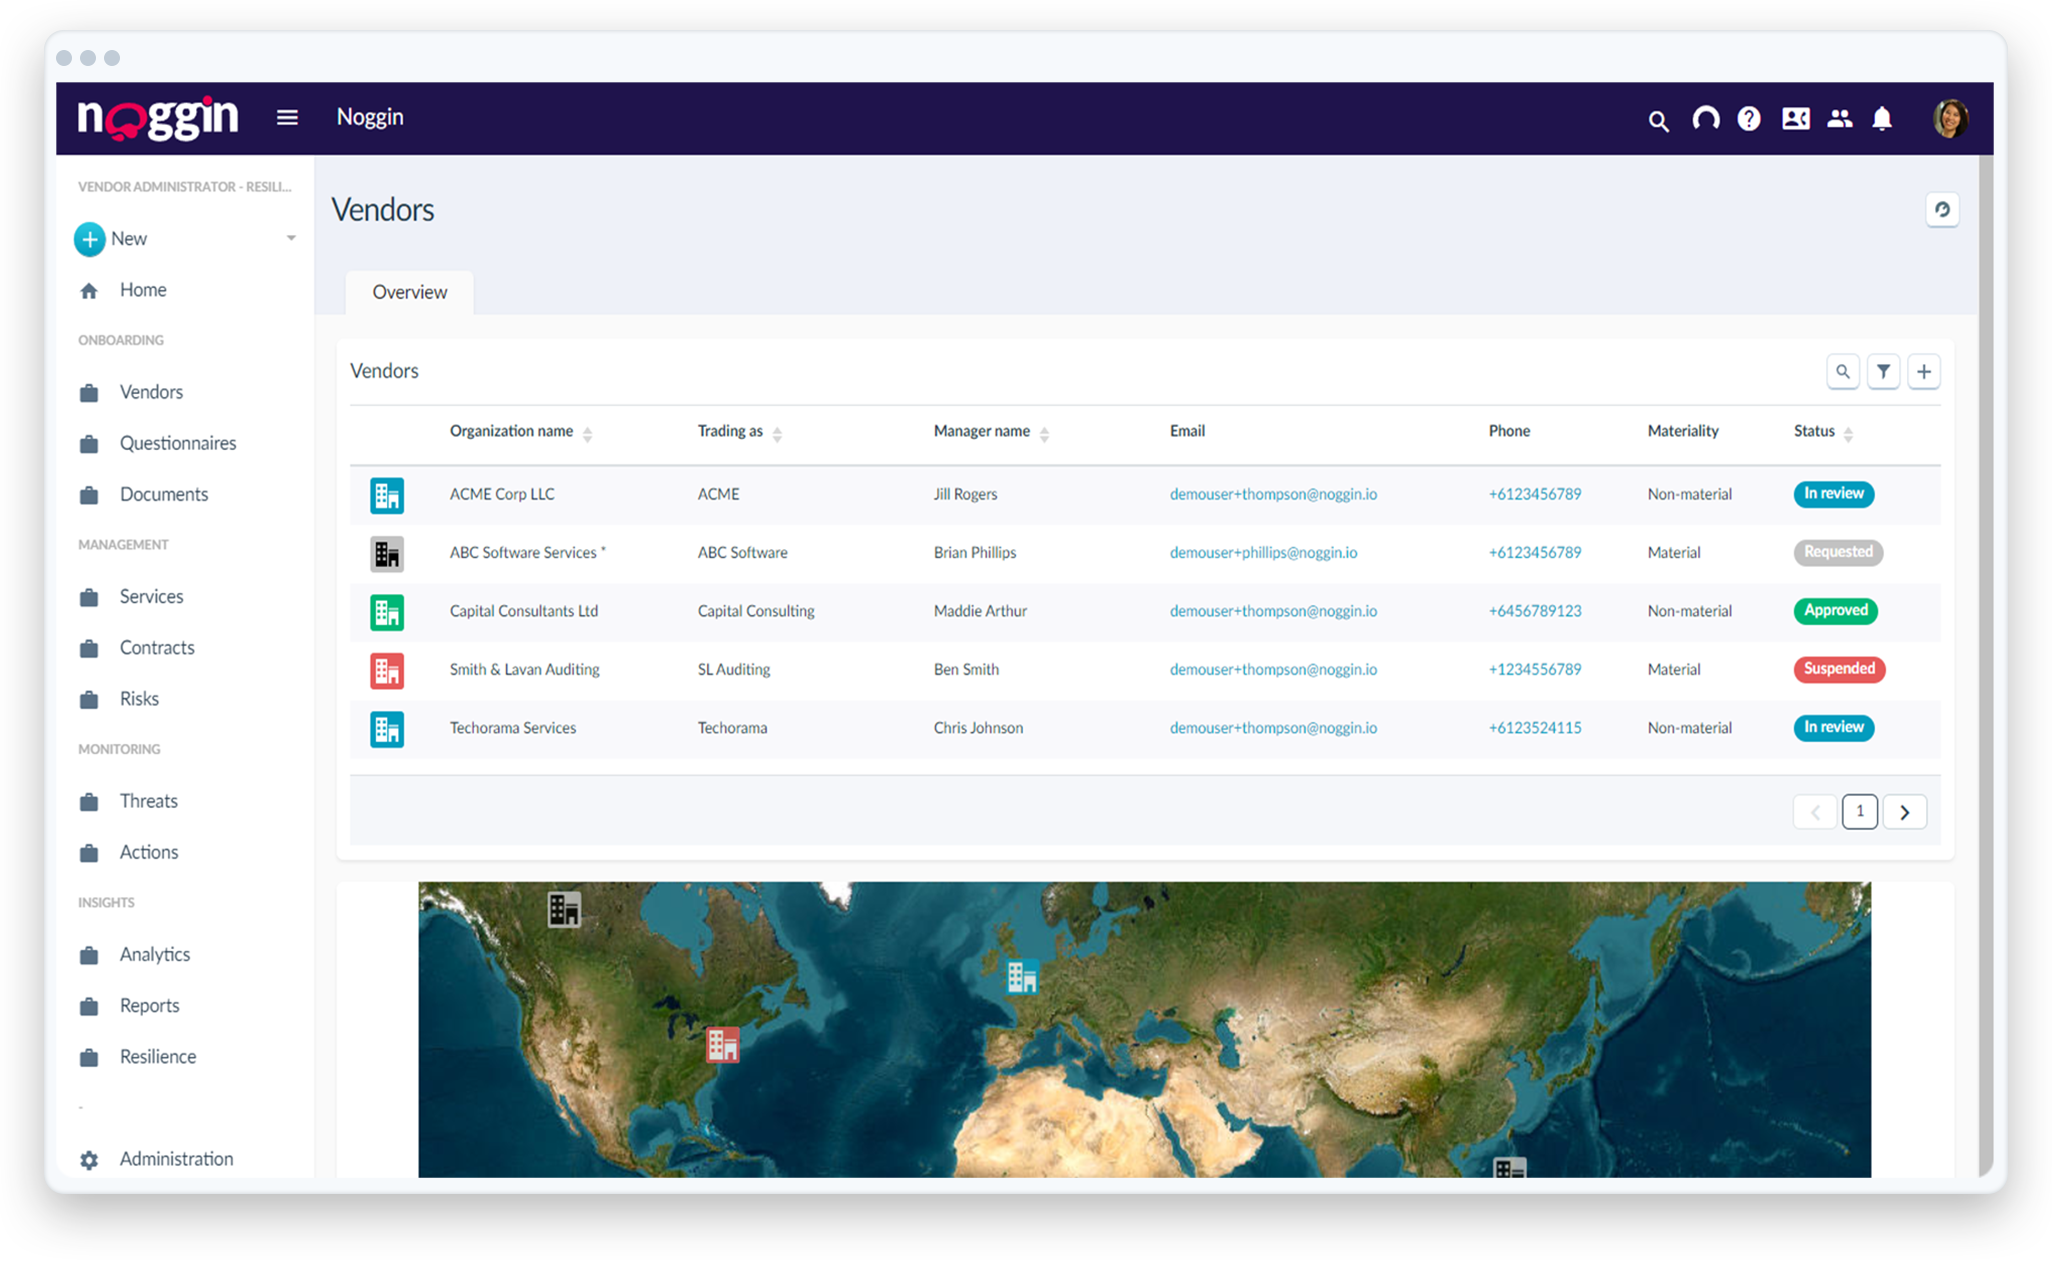Open the hamburger menu next to Noggin logo
Viewport: 2052px width, 1264px height.
pyautogui.click(x=287, y=117)
